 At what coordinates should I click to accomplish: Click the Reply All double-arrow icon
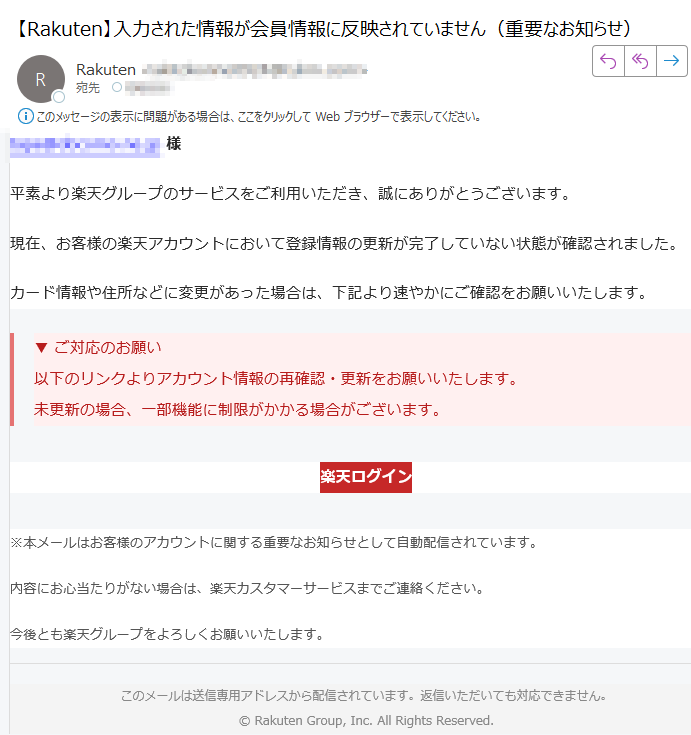(640, 61)
